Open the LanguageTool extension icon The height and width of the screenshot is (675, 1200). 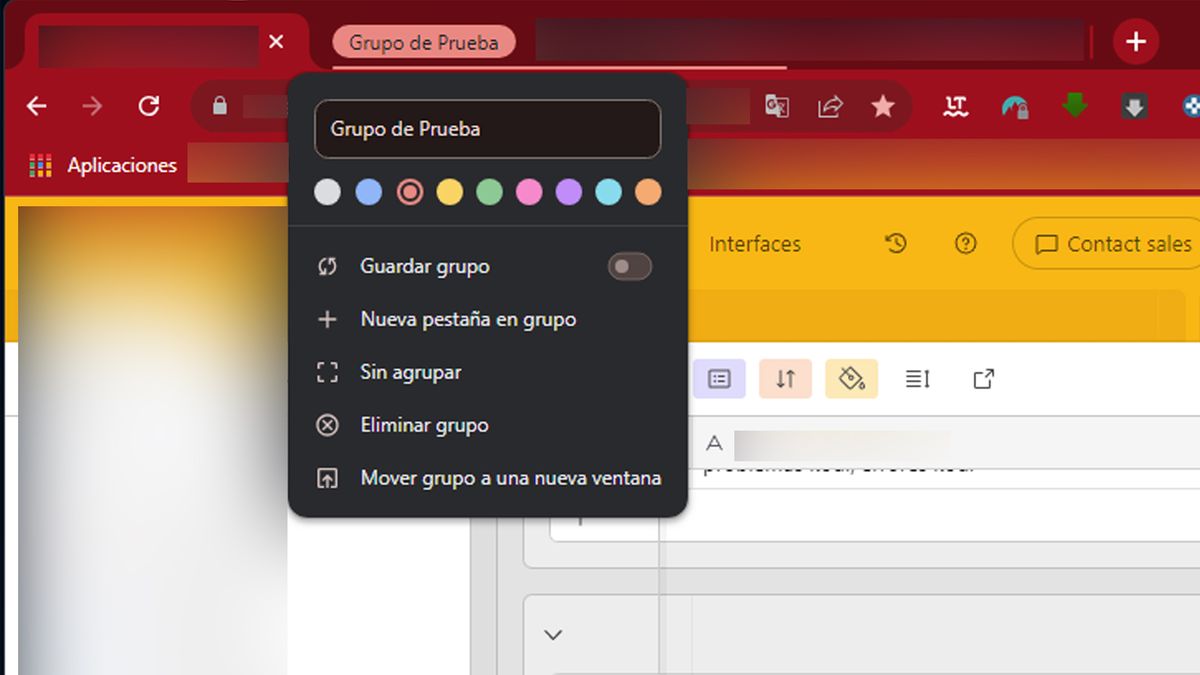point(955,106)
